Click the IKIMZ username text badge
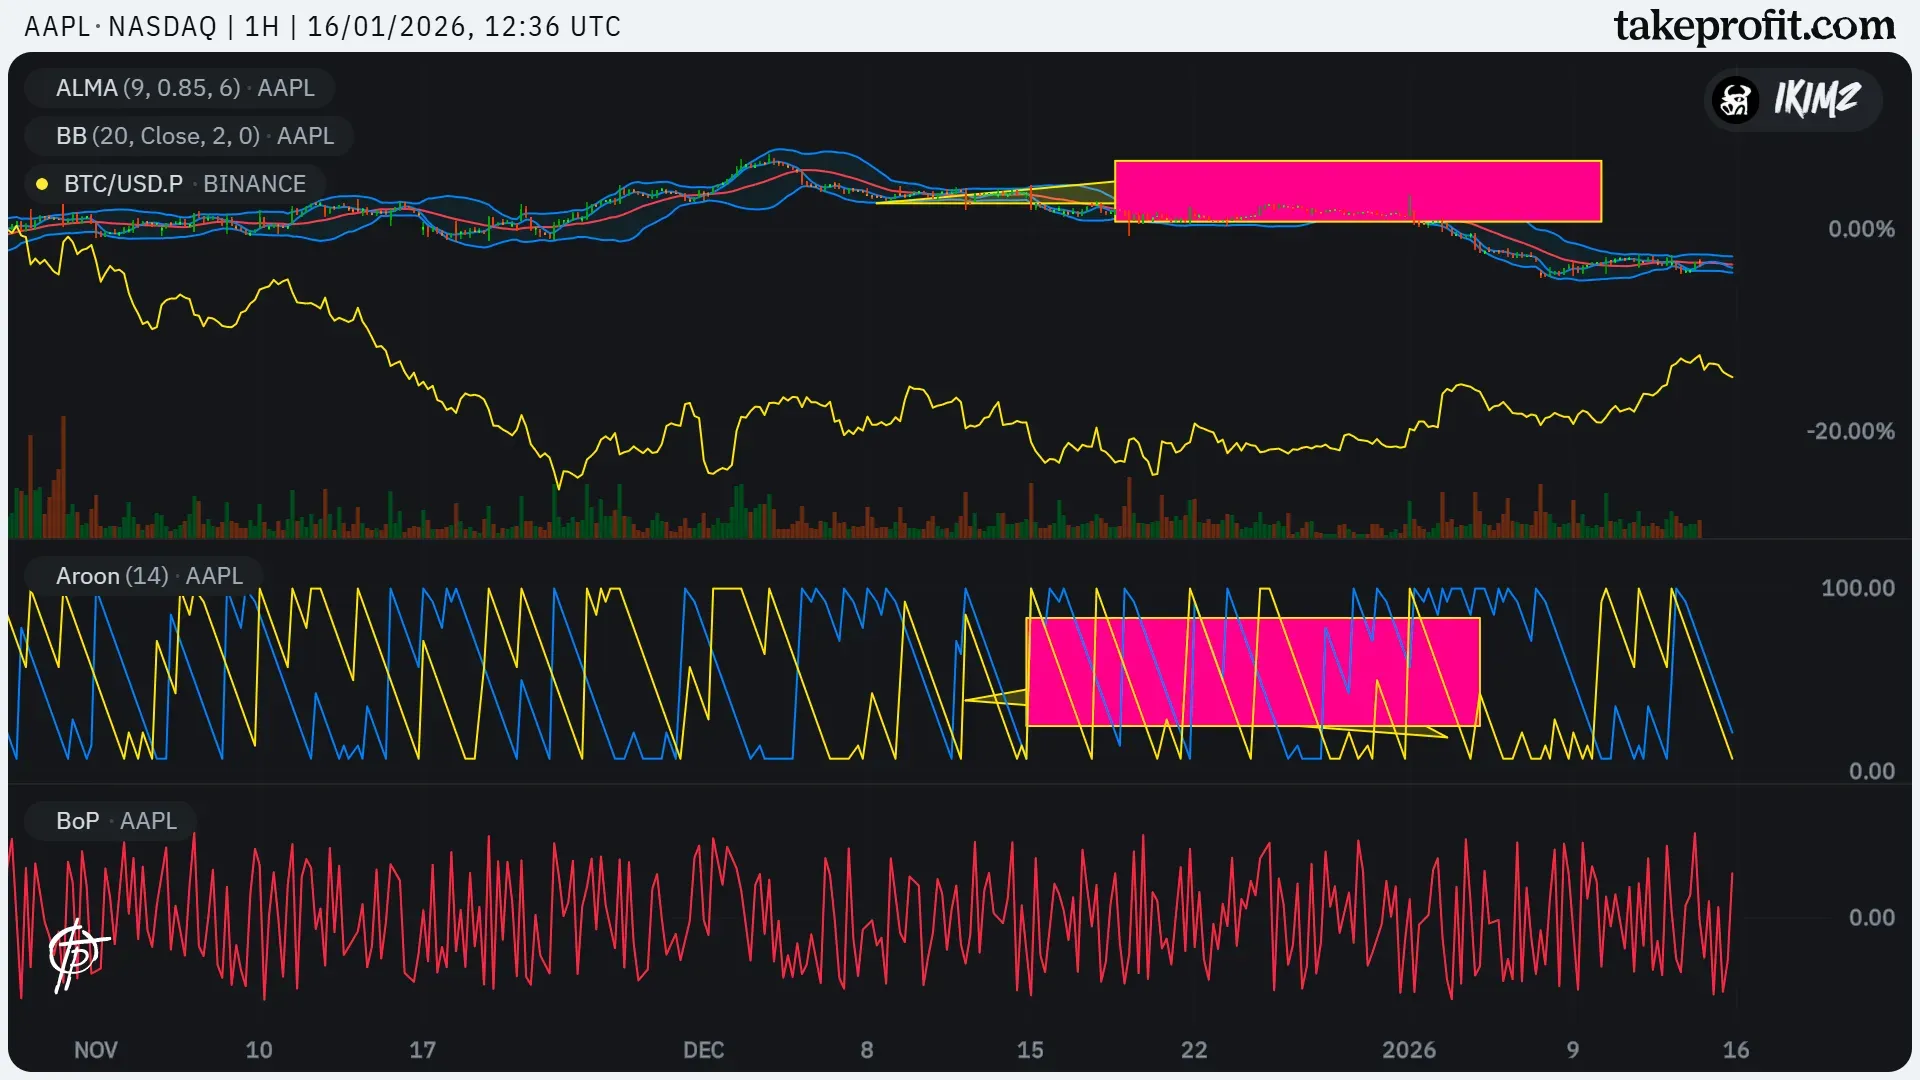The height and width of the screenshot is (1080, 1920). 1816,99
